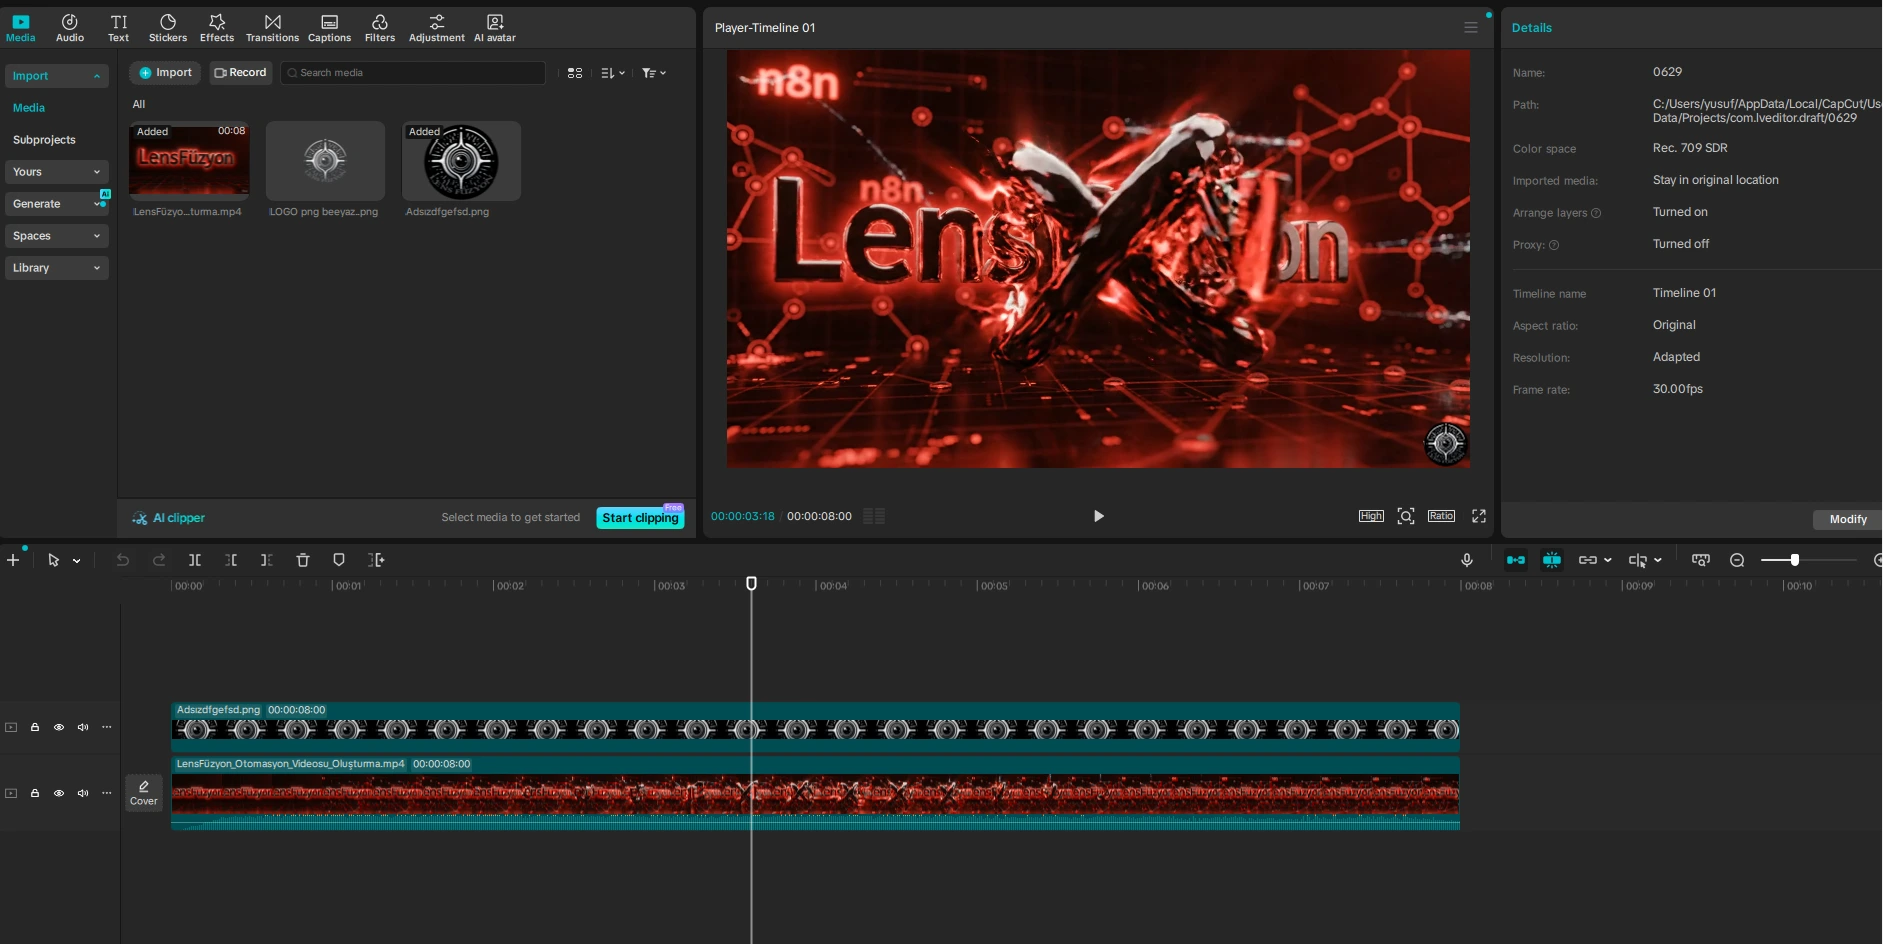Select the Adsızdfgefsd.png media thumbnail
The height and width of the screenshot is (944, 1883).
(x=461, y=160)
